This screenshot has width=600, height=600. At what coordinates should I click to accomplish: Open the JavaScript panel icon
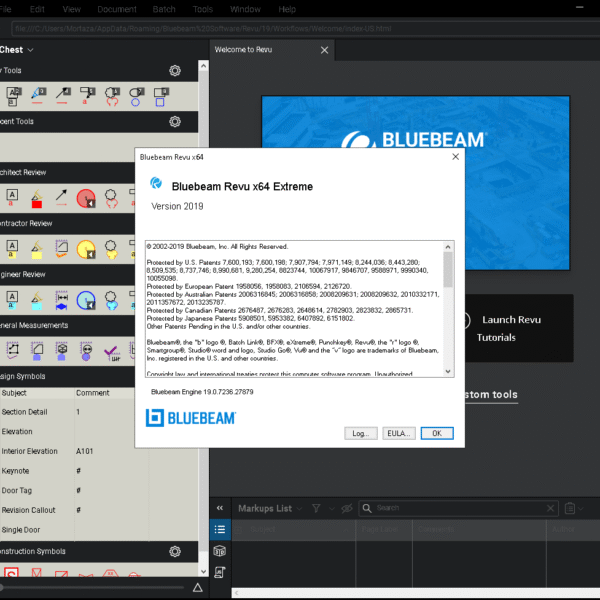click(x=220, y=572)
